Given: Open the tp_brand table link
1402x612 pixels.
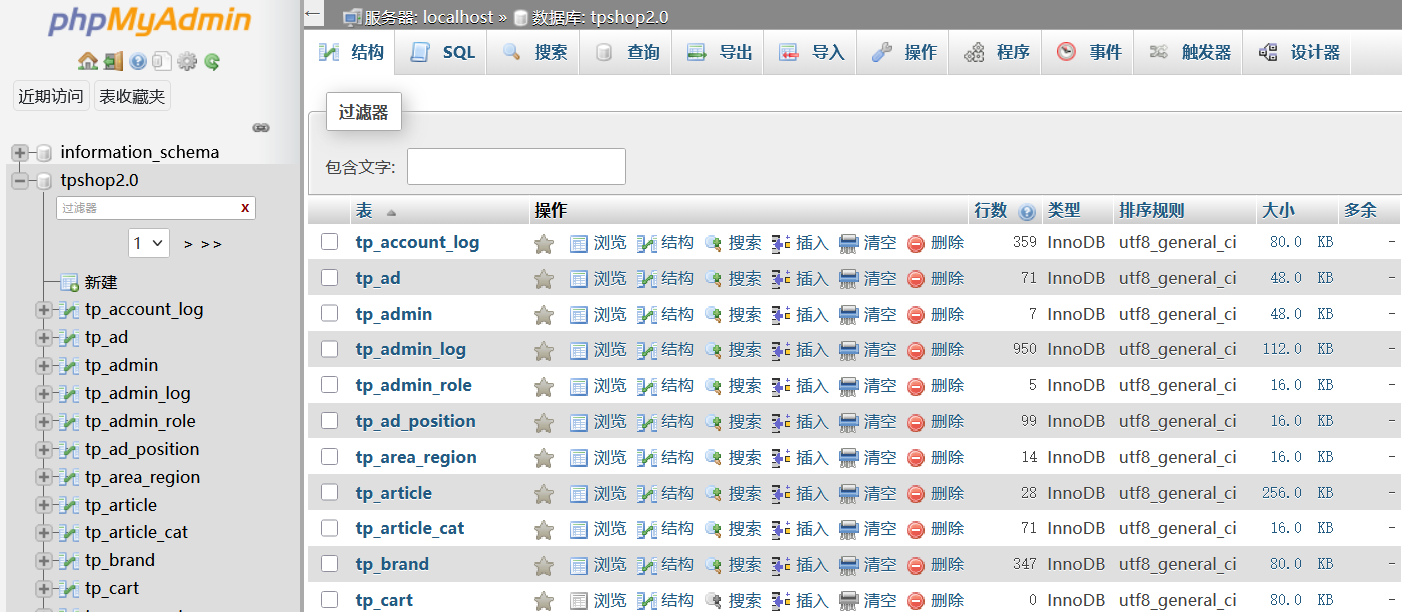Looking at the screenshot, I should 392,564.
